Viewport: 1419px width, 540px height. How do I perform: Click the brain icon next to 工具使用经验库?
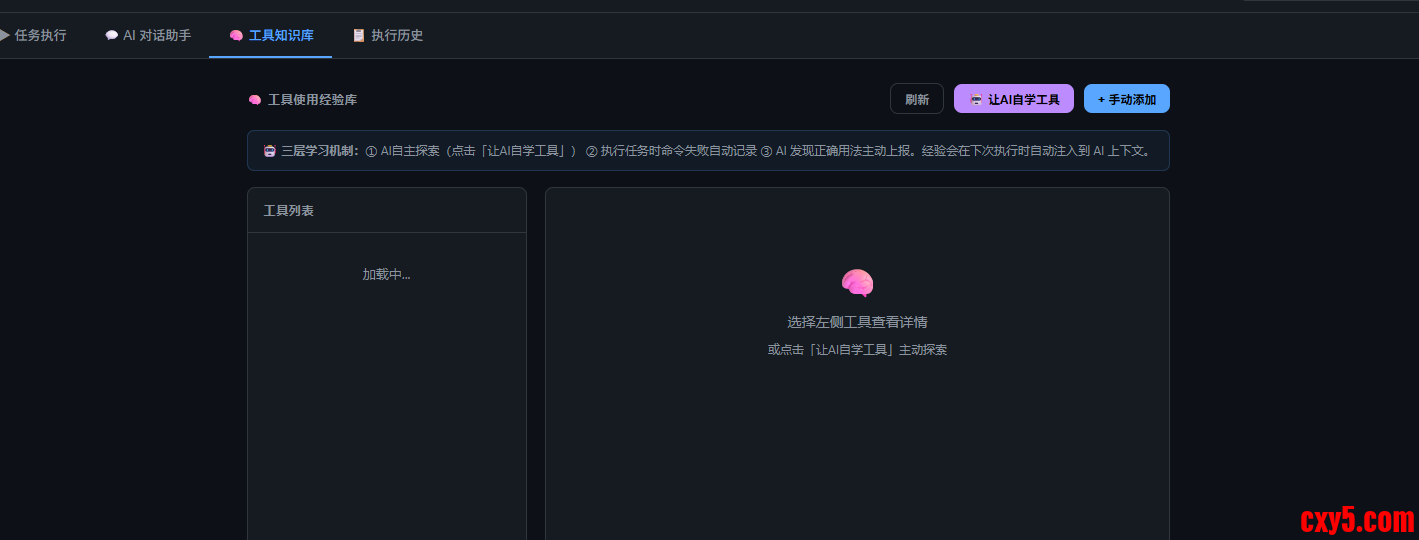[x=254, y=100]
